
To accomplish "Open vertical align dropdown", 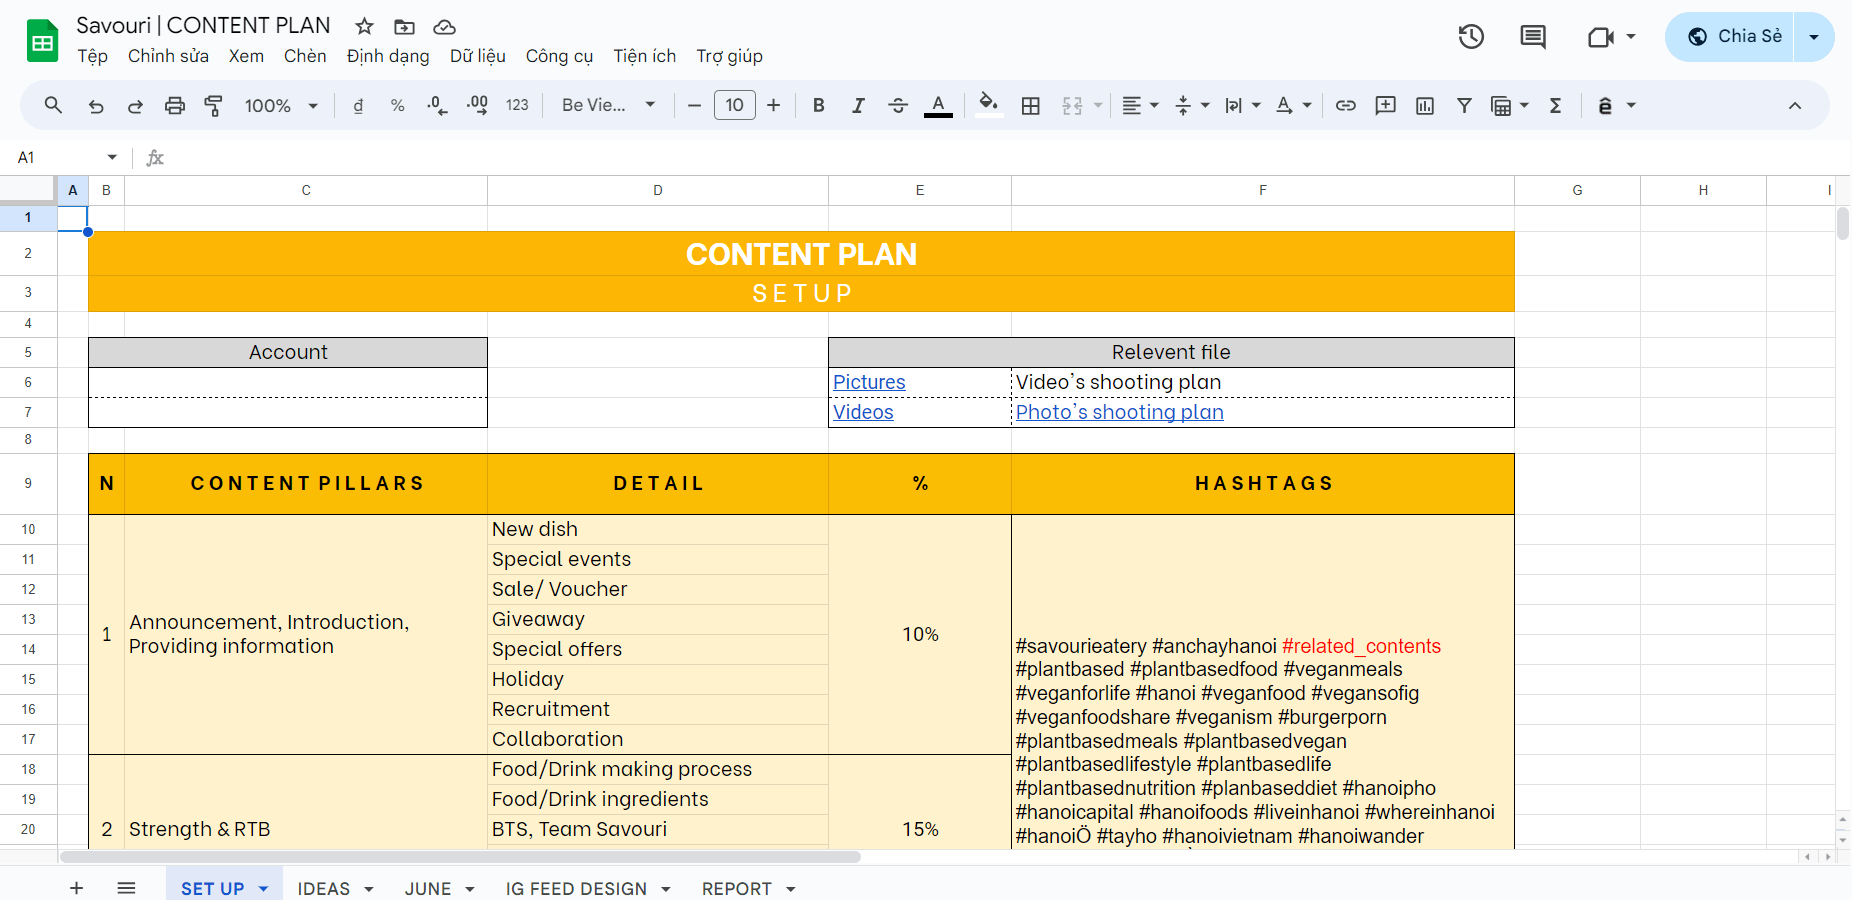I will [1192, 105].
